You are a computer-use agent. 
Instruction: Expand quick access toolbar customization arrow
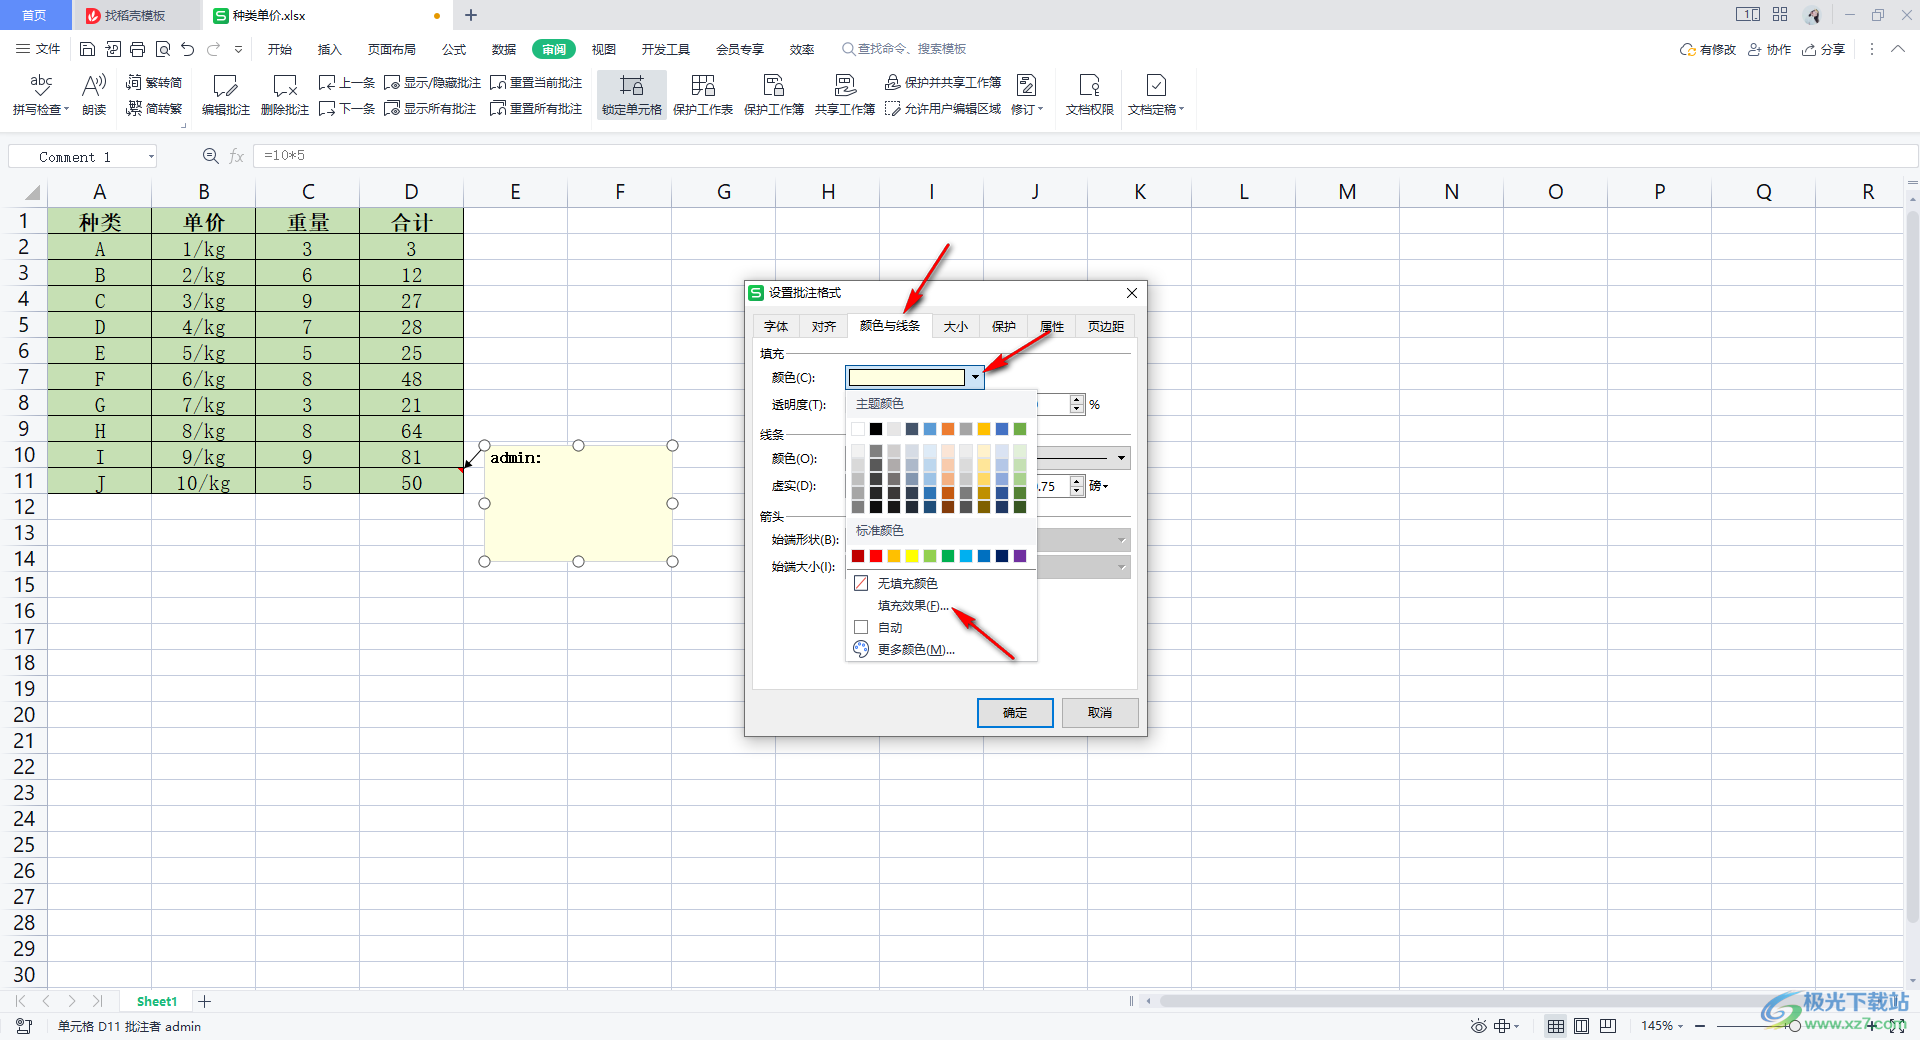coord(238,49)
